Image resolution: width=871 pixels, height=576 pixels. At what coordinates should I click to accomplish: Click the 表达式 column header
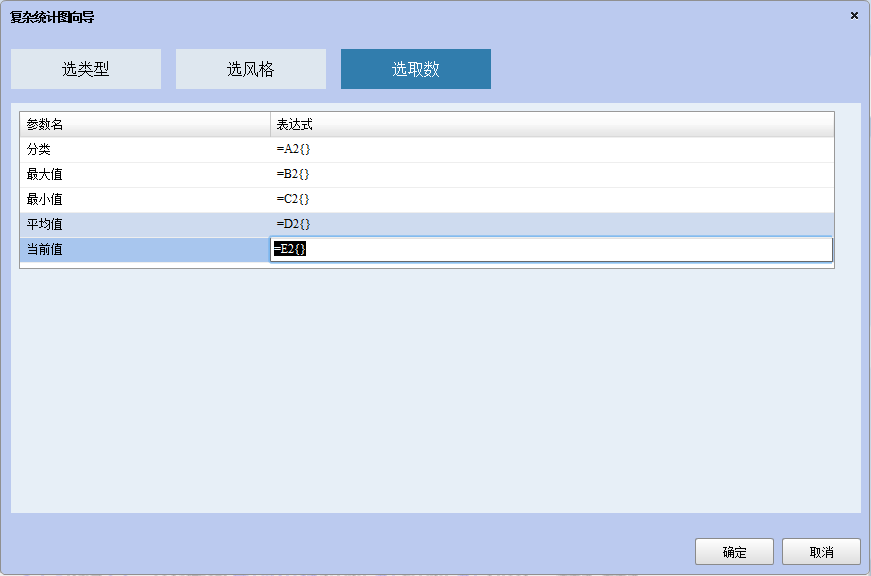[552, 124]
